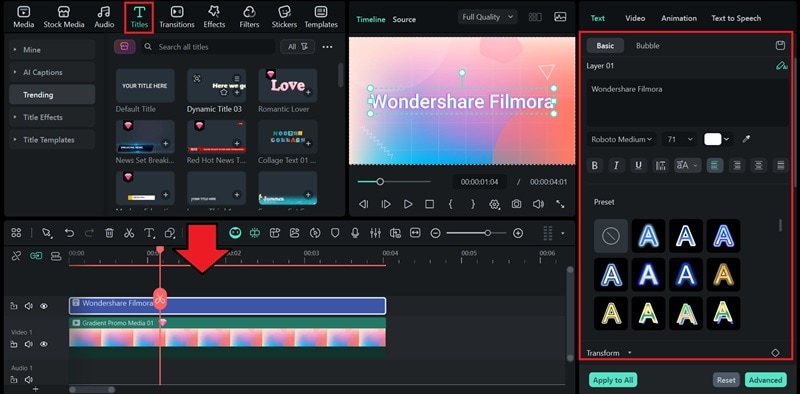800x394 pixels.
Task: Toggle bold text formatting
Action: (x=594, y=165)
